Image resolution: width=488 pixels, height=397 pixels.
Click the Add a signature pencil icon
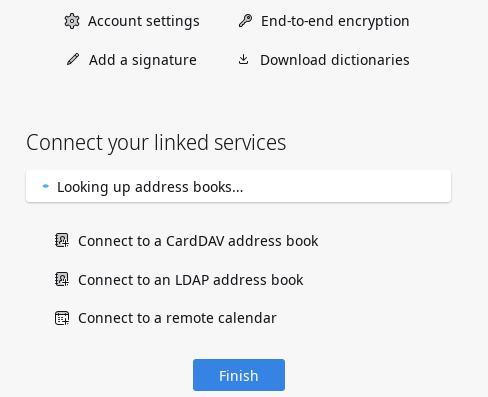(x=73, y=59)
